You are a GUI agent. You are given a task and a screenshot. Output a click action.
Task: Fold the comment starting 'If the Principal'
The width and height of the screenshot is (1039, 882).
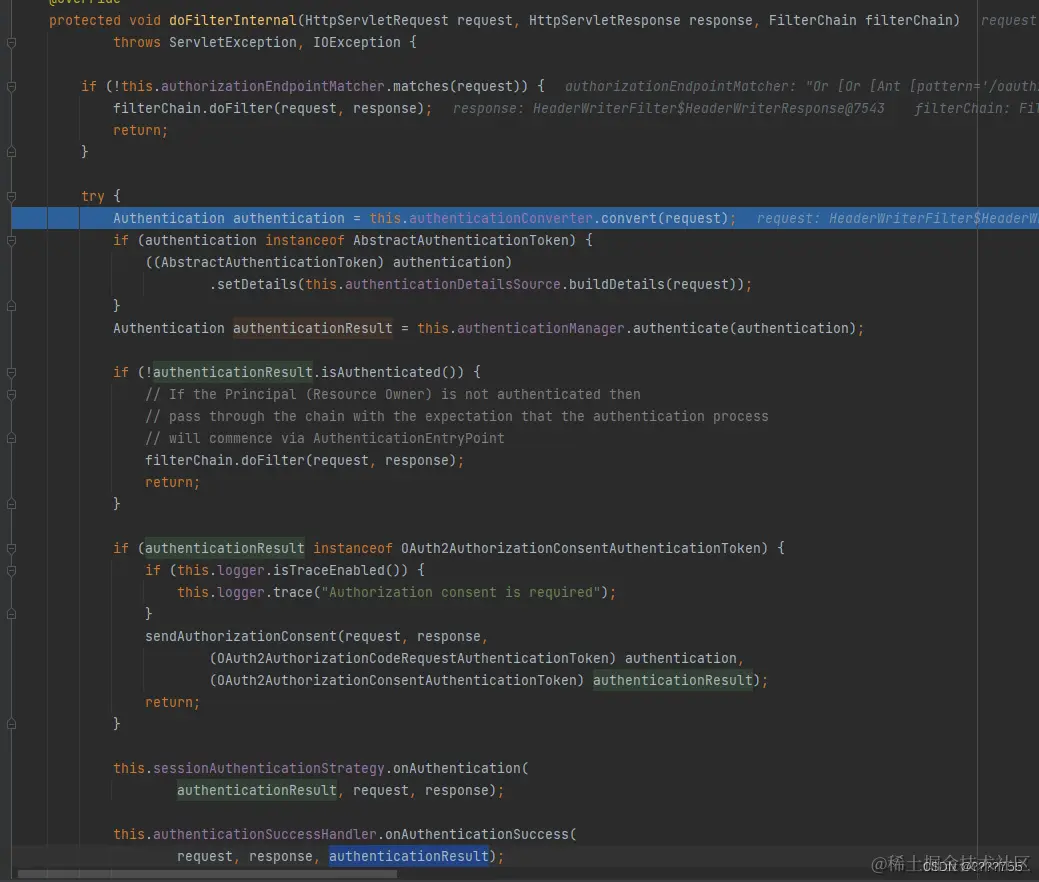[x=11, y=395]
